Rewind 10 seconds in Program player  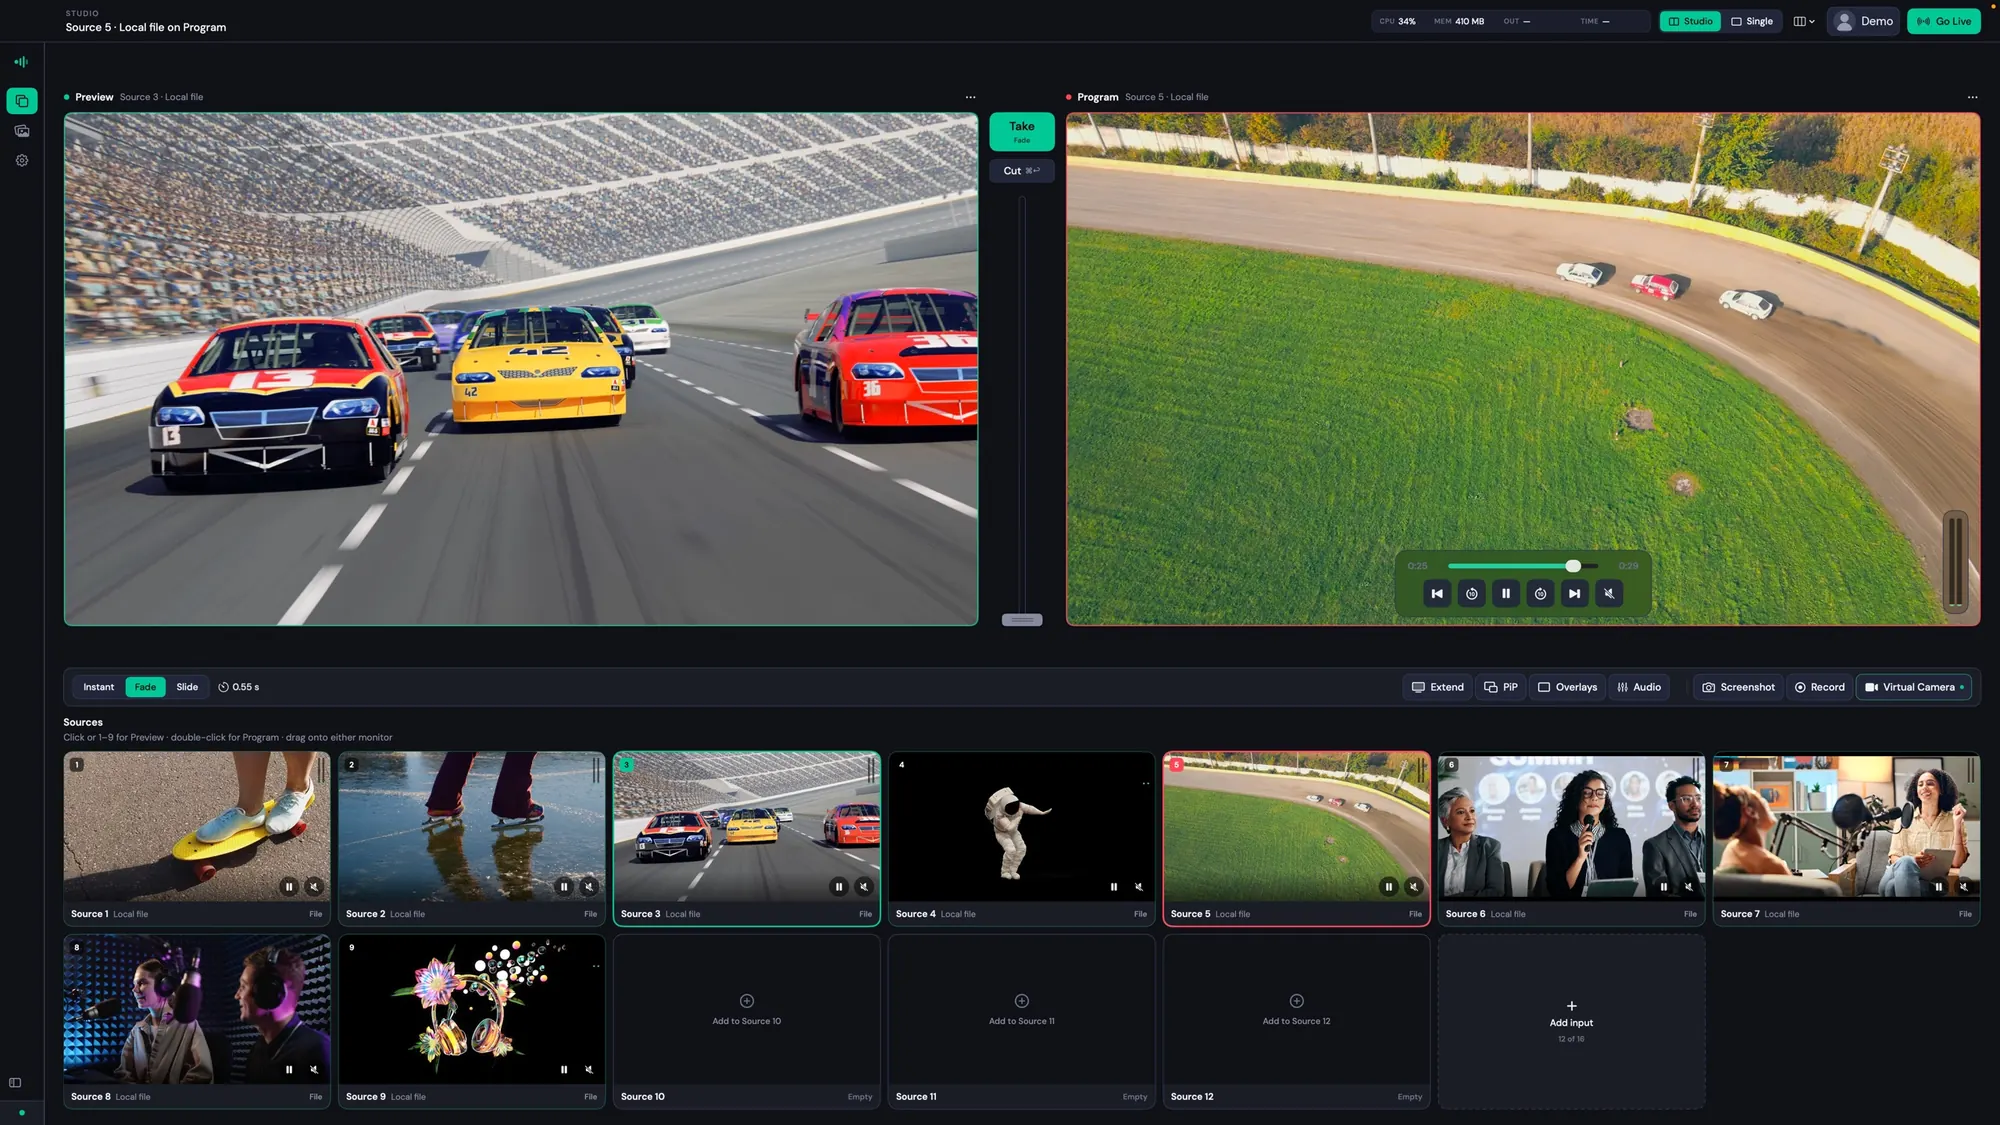(1472, 594)
